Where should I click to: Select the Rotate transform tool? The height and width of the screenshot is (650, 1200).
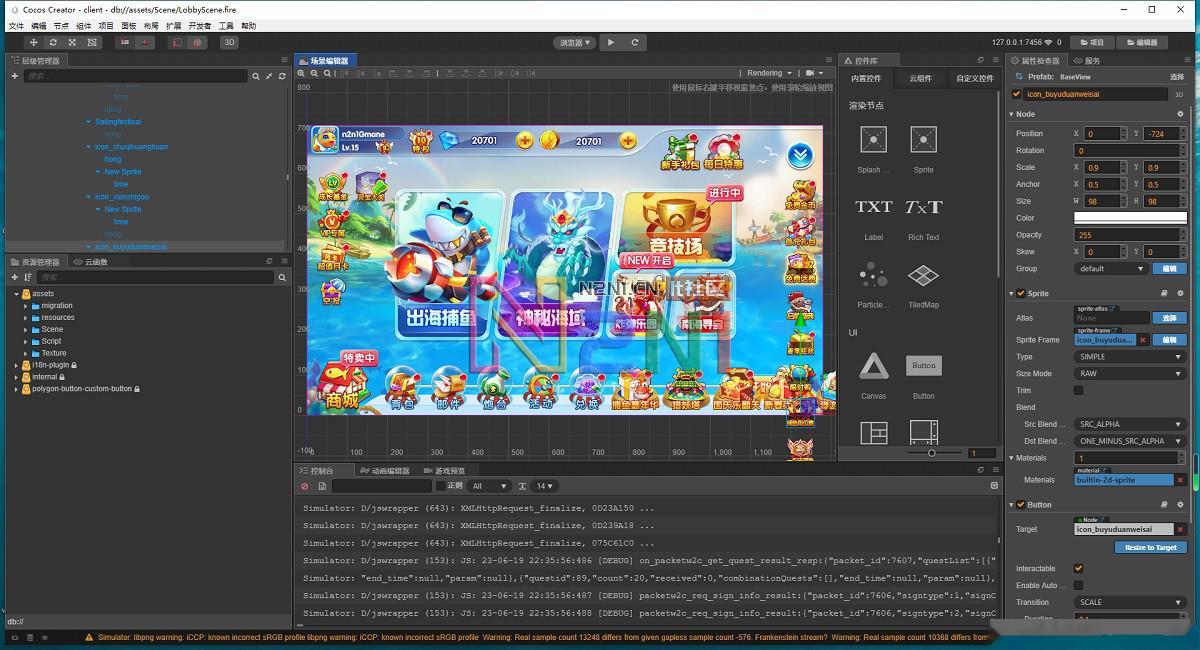pos(53,43)
